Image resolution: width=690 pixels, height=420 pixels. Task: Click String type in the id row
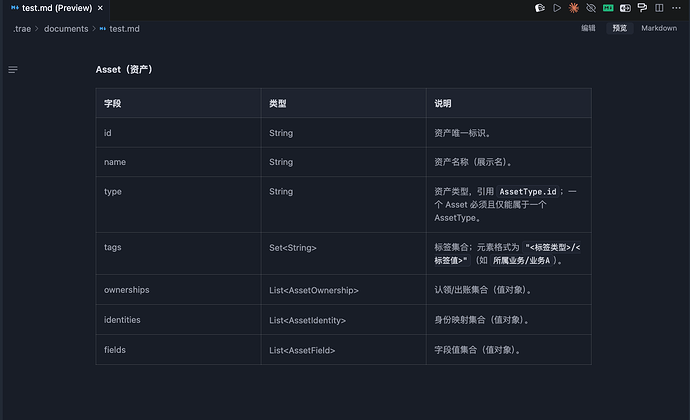(x=281, y=133)
